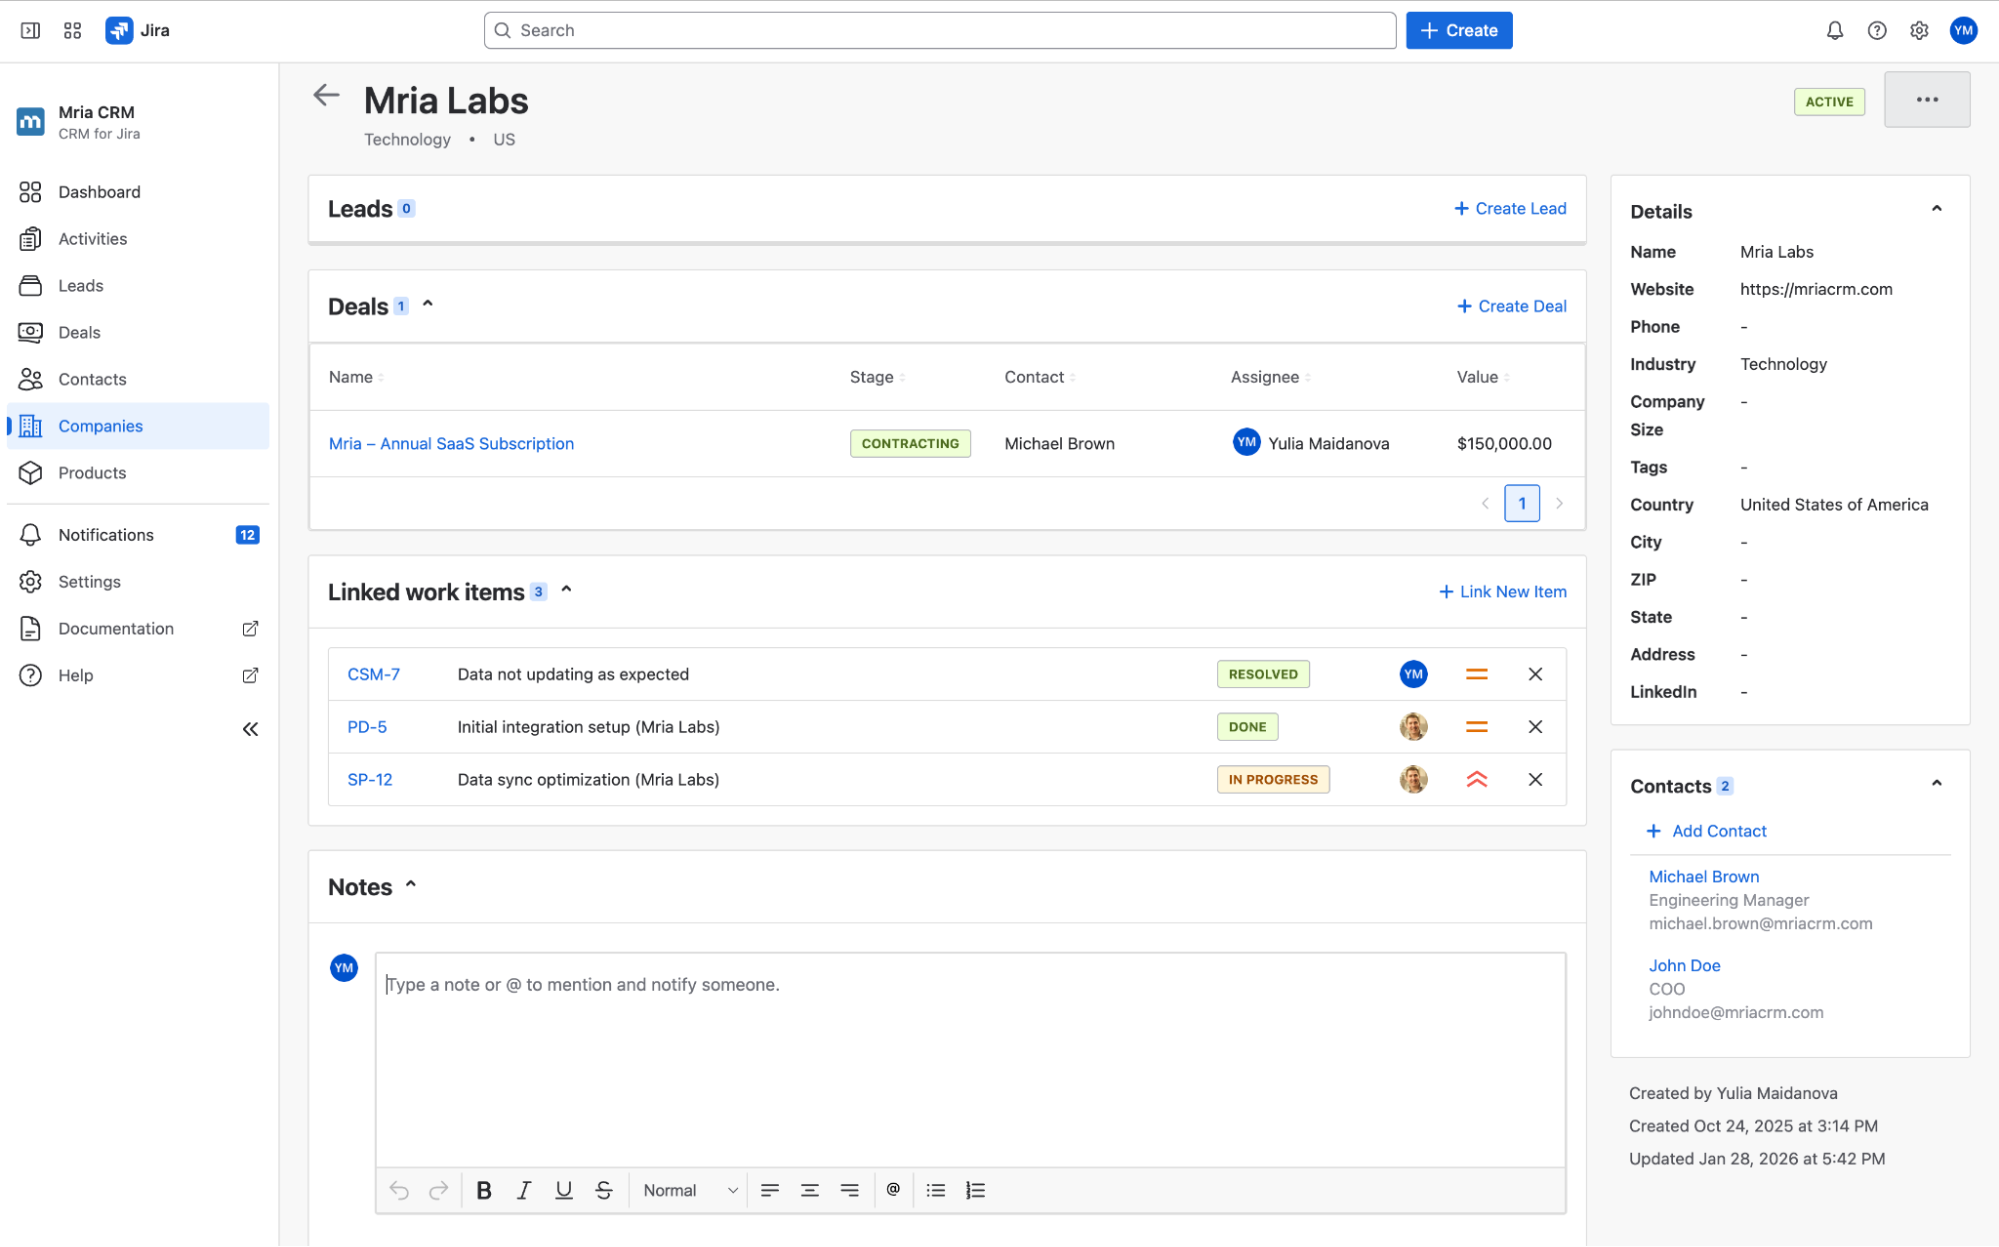The width and height of the screenshot is (1999, 1247).
Task: Click the Italic formatting button
Action: pyautogui.click(x=523, y=1190)
